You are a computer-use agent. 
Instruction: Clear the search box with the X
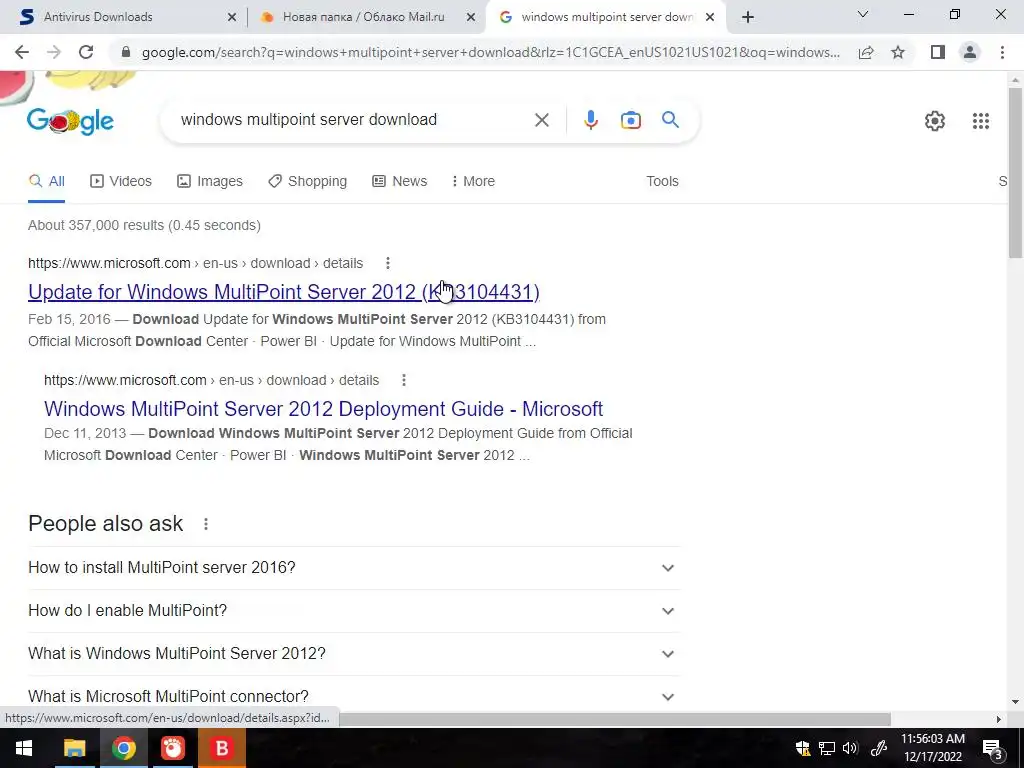[x=541, y=120]
